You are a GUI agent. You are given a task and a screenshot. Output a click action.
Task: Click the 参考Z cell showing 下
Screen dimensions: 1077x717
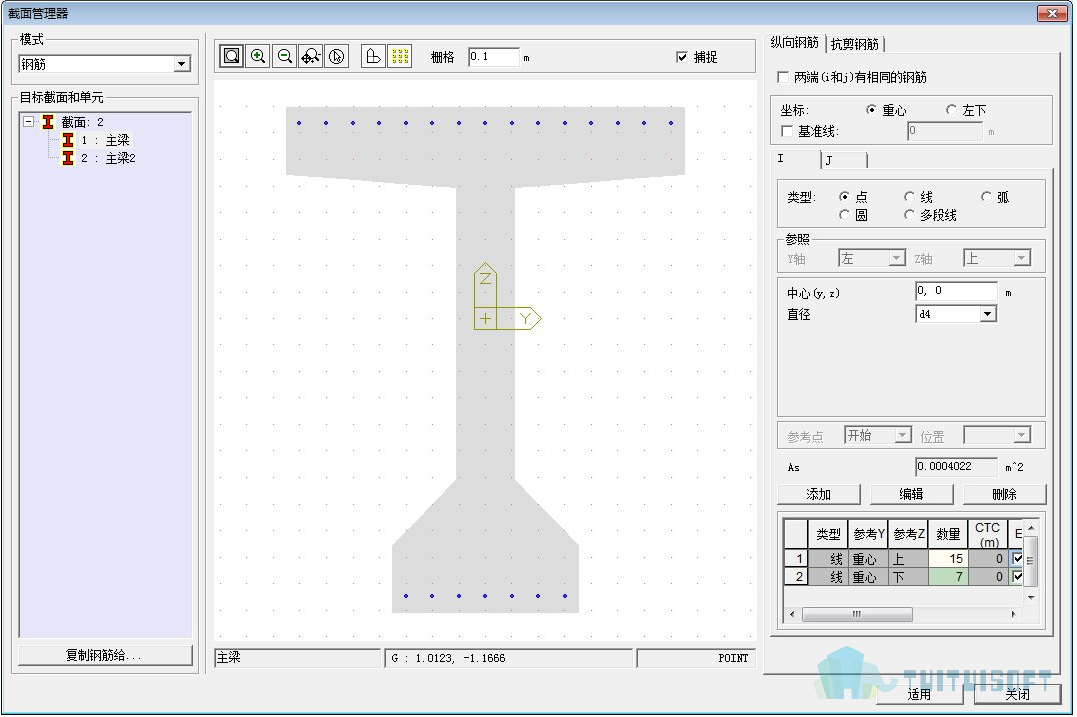point(908,577)
